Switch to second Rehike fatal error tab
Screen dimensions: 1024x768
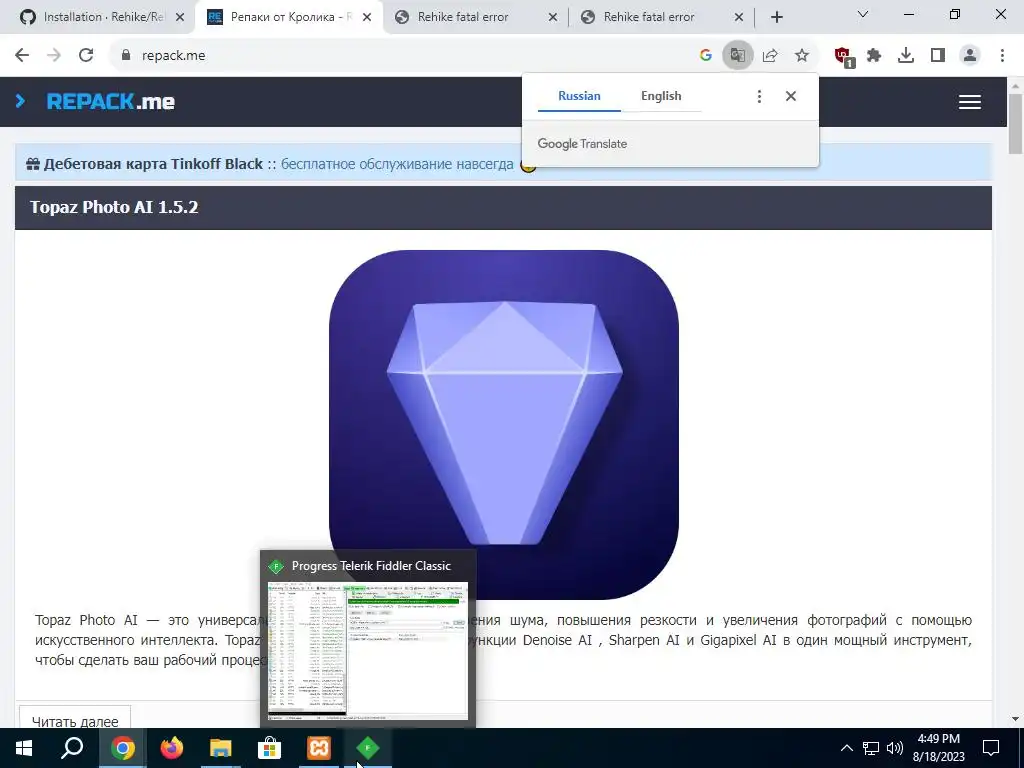[662, 17]
